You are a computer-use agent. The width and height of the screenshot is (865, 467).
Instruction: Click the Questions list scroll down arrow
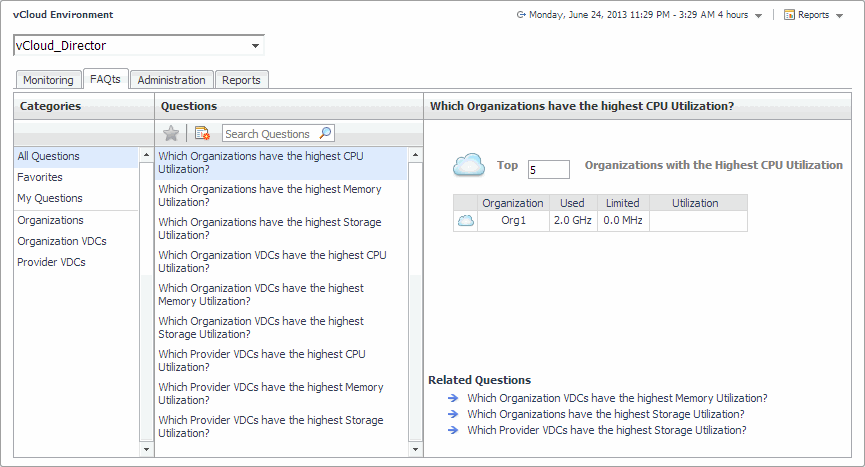point(415,450)
